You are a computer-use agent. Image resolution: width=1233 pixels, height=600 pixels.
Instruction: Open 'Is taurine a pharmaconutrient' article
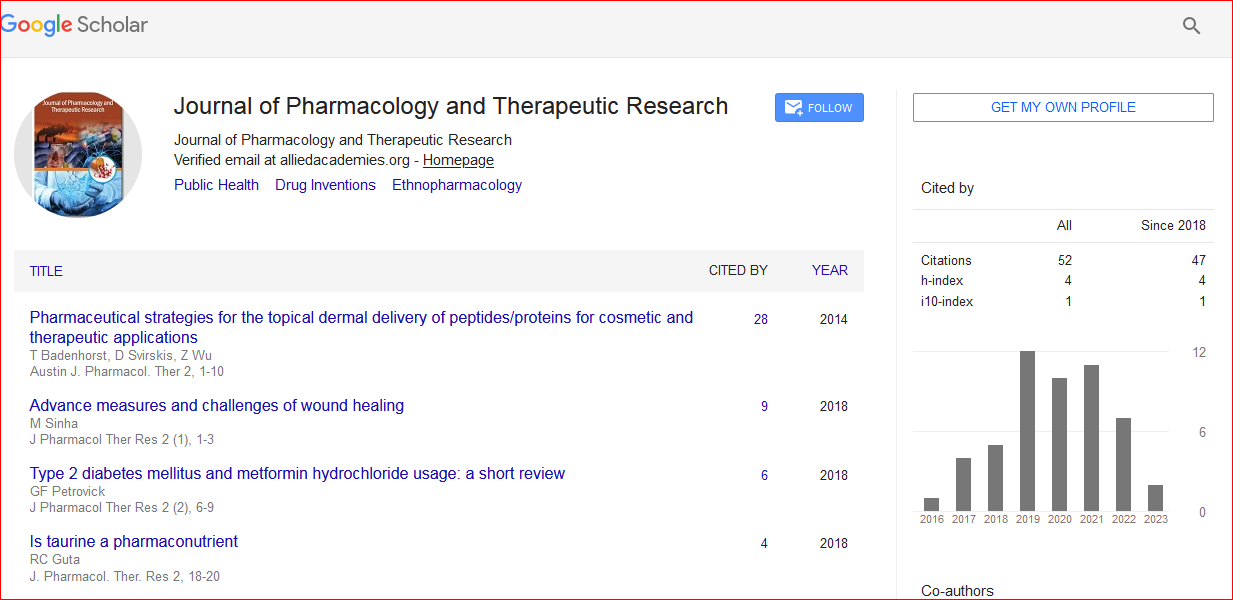[134, 541]
